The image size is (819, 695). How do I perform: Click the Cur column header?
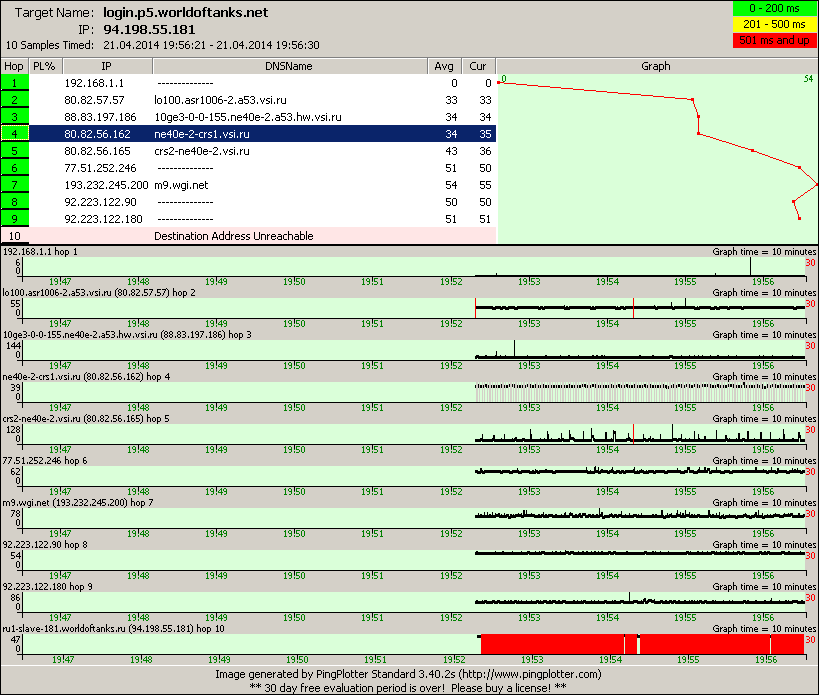pos(478,66)
